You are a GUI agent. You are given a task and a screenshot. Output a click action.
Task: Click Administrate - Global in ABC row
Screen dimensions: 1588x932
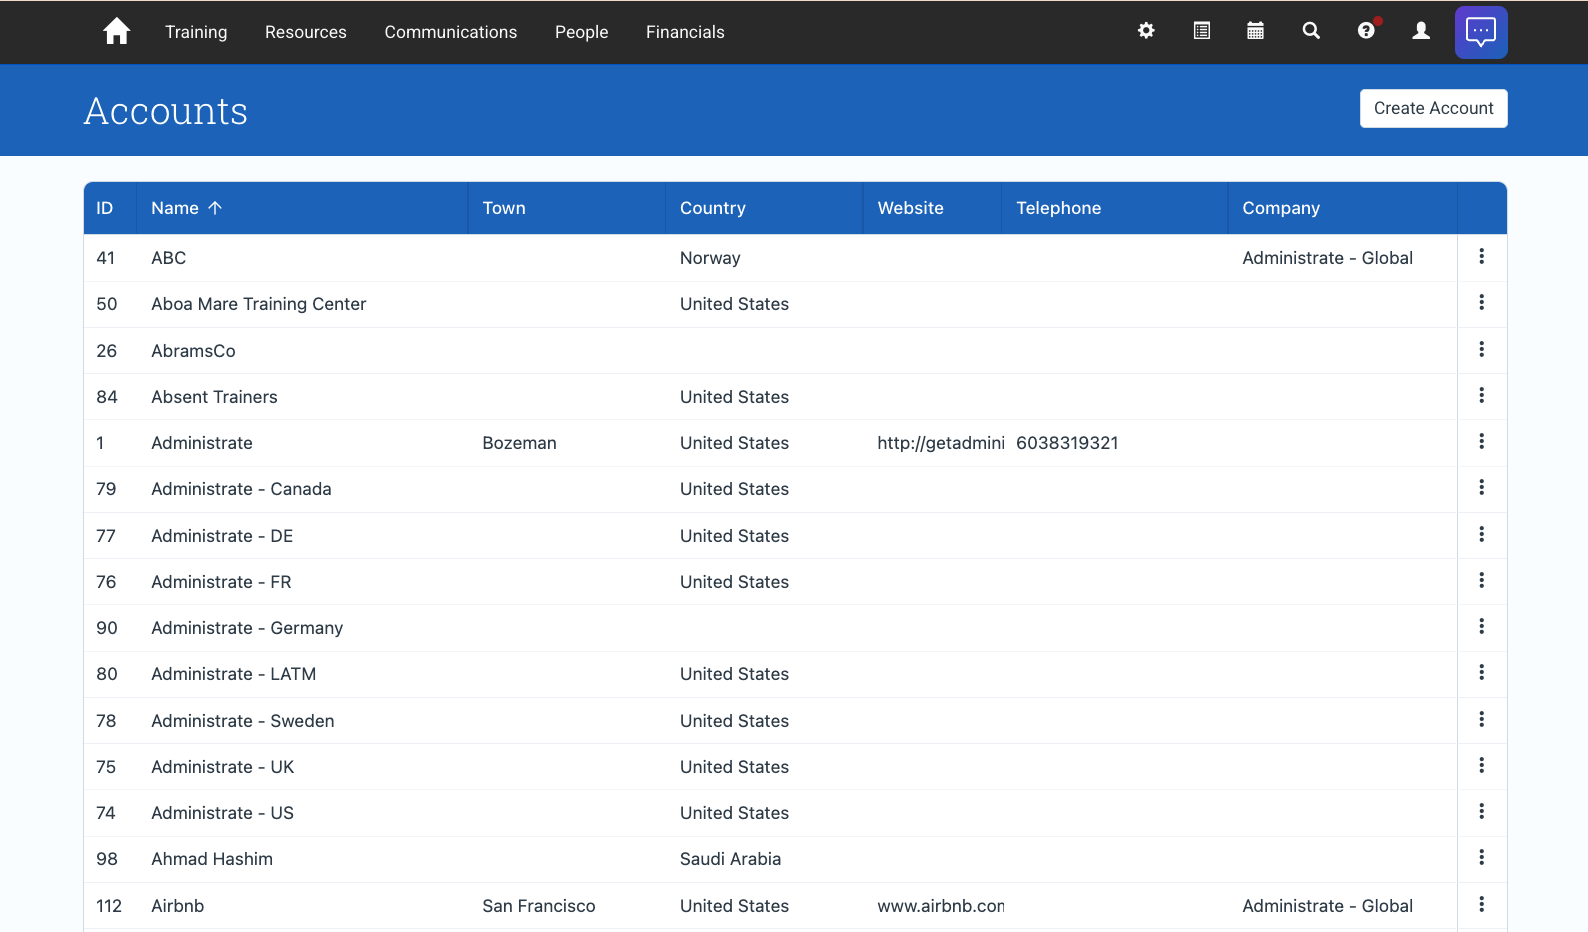[1328, 258]
